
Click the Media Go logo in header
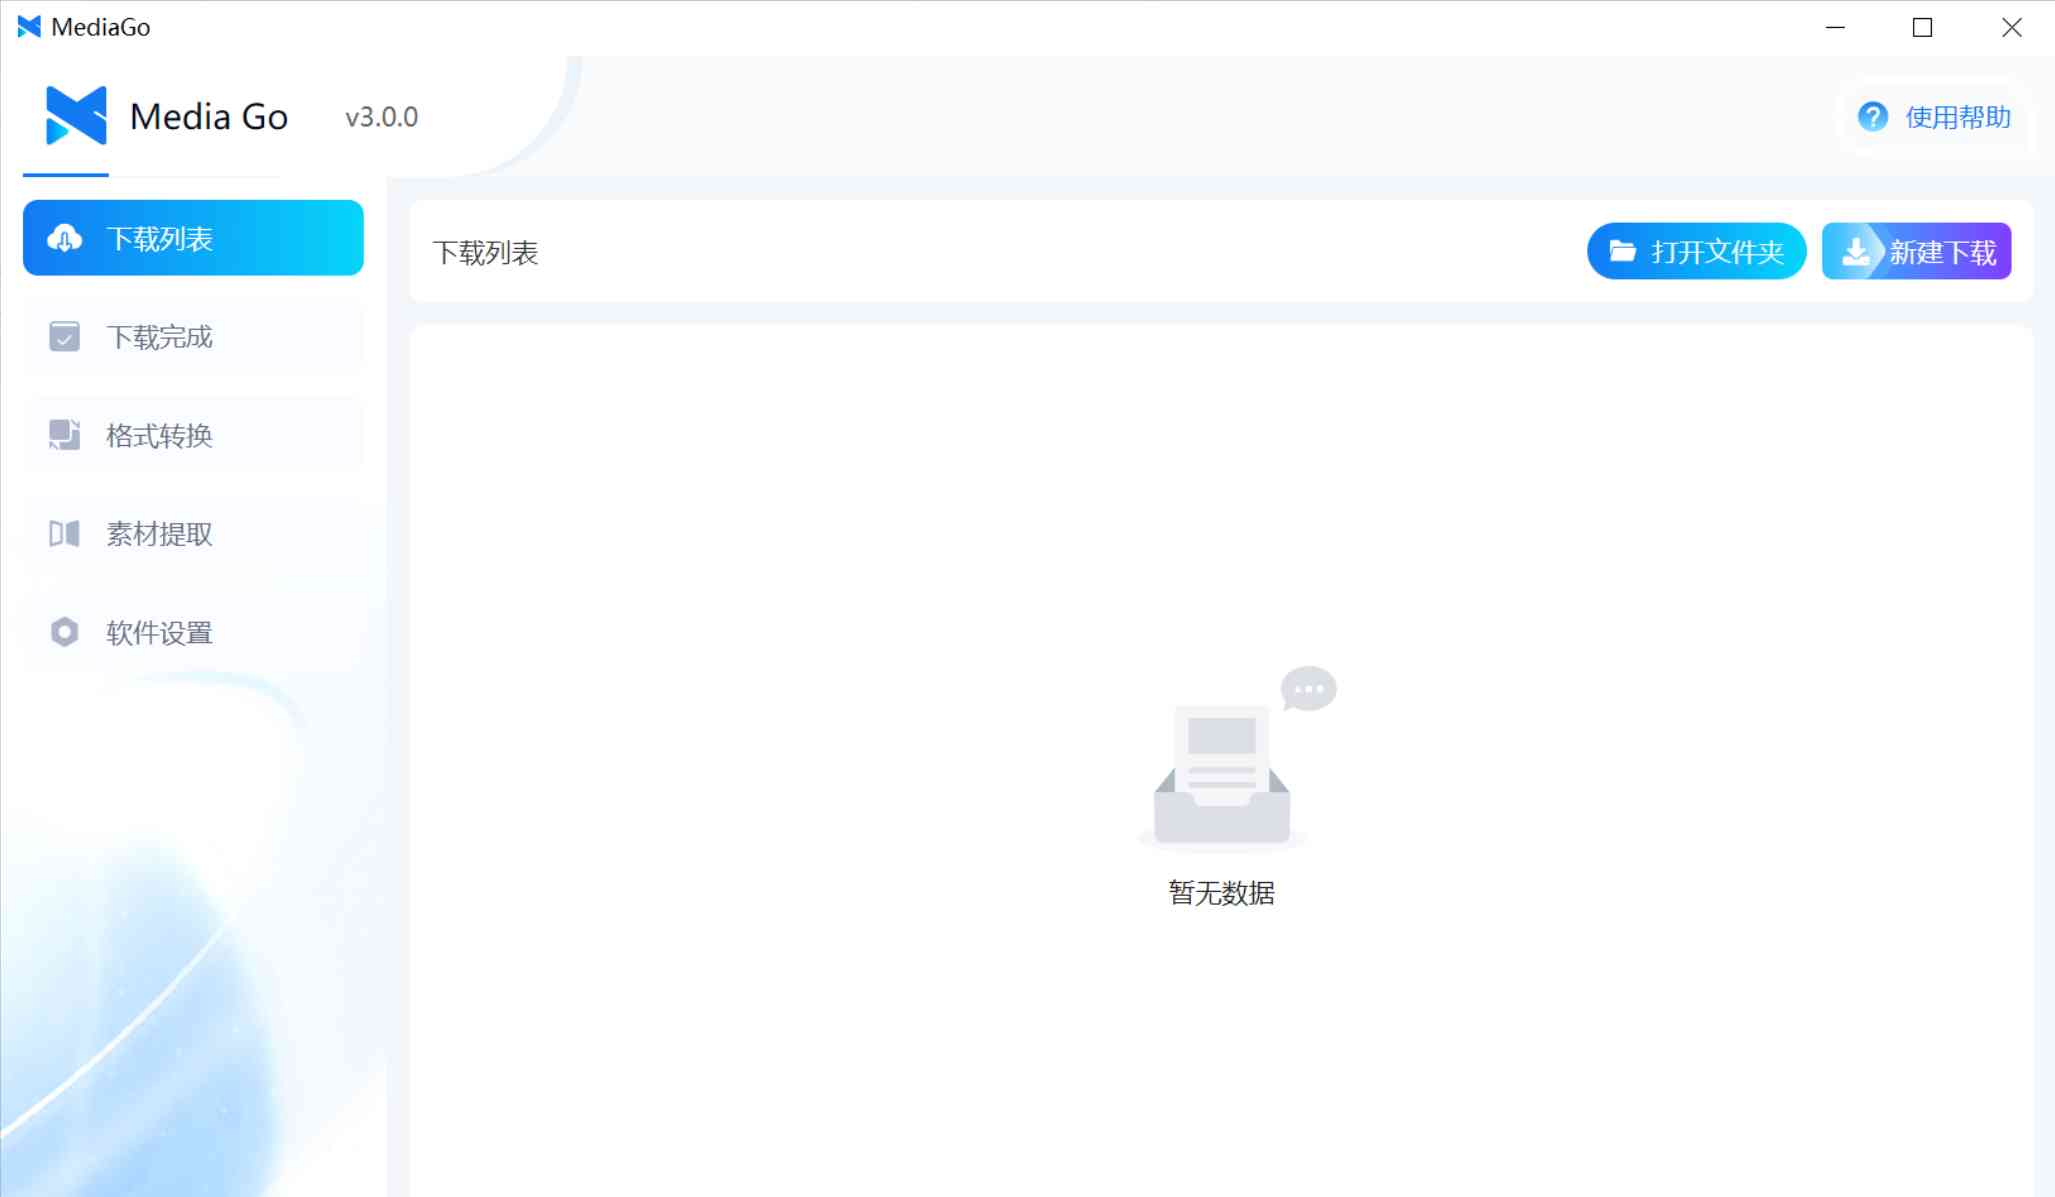[76, 116]
